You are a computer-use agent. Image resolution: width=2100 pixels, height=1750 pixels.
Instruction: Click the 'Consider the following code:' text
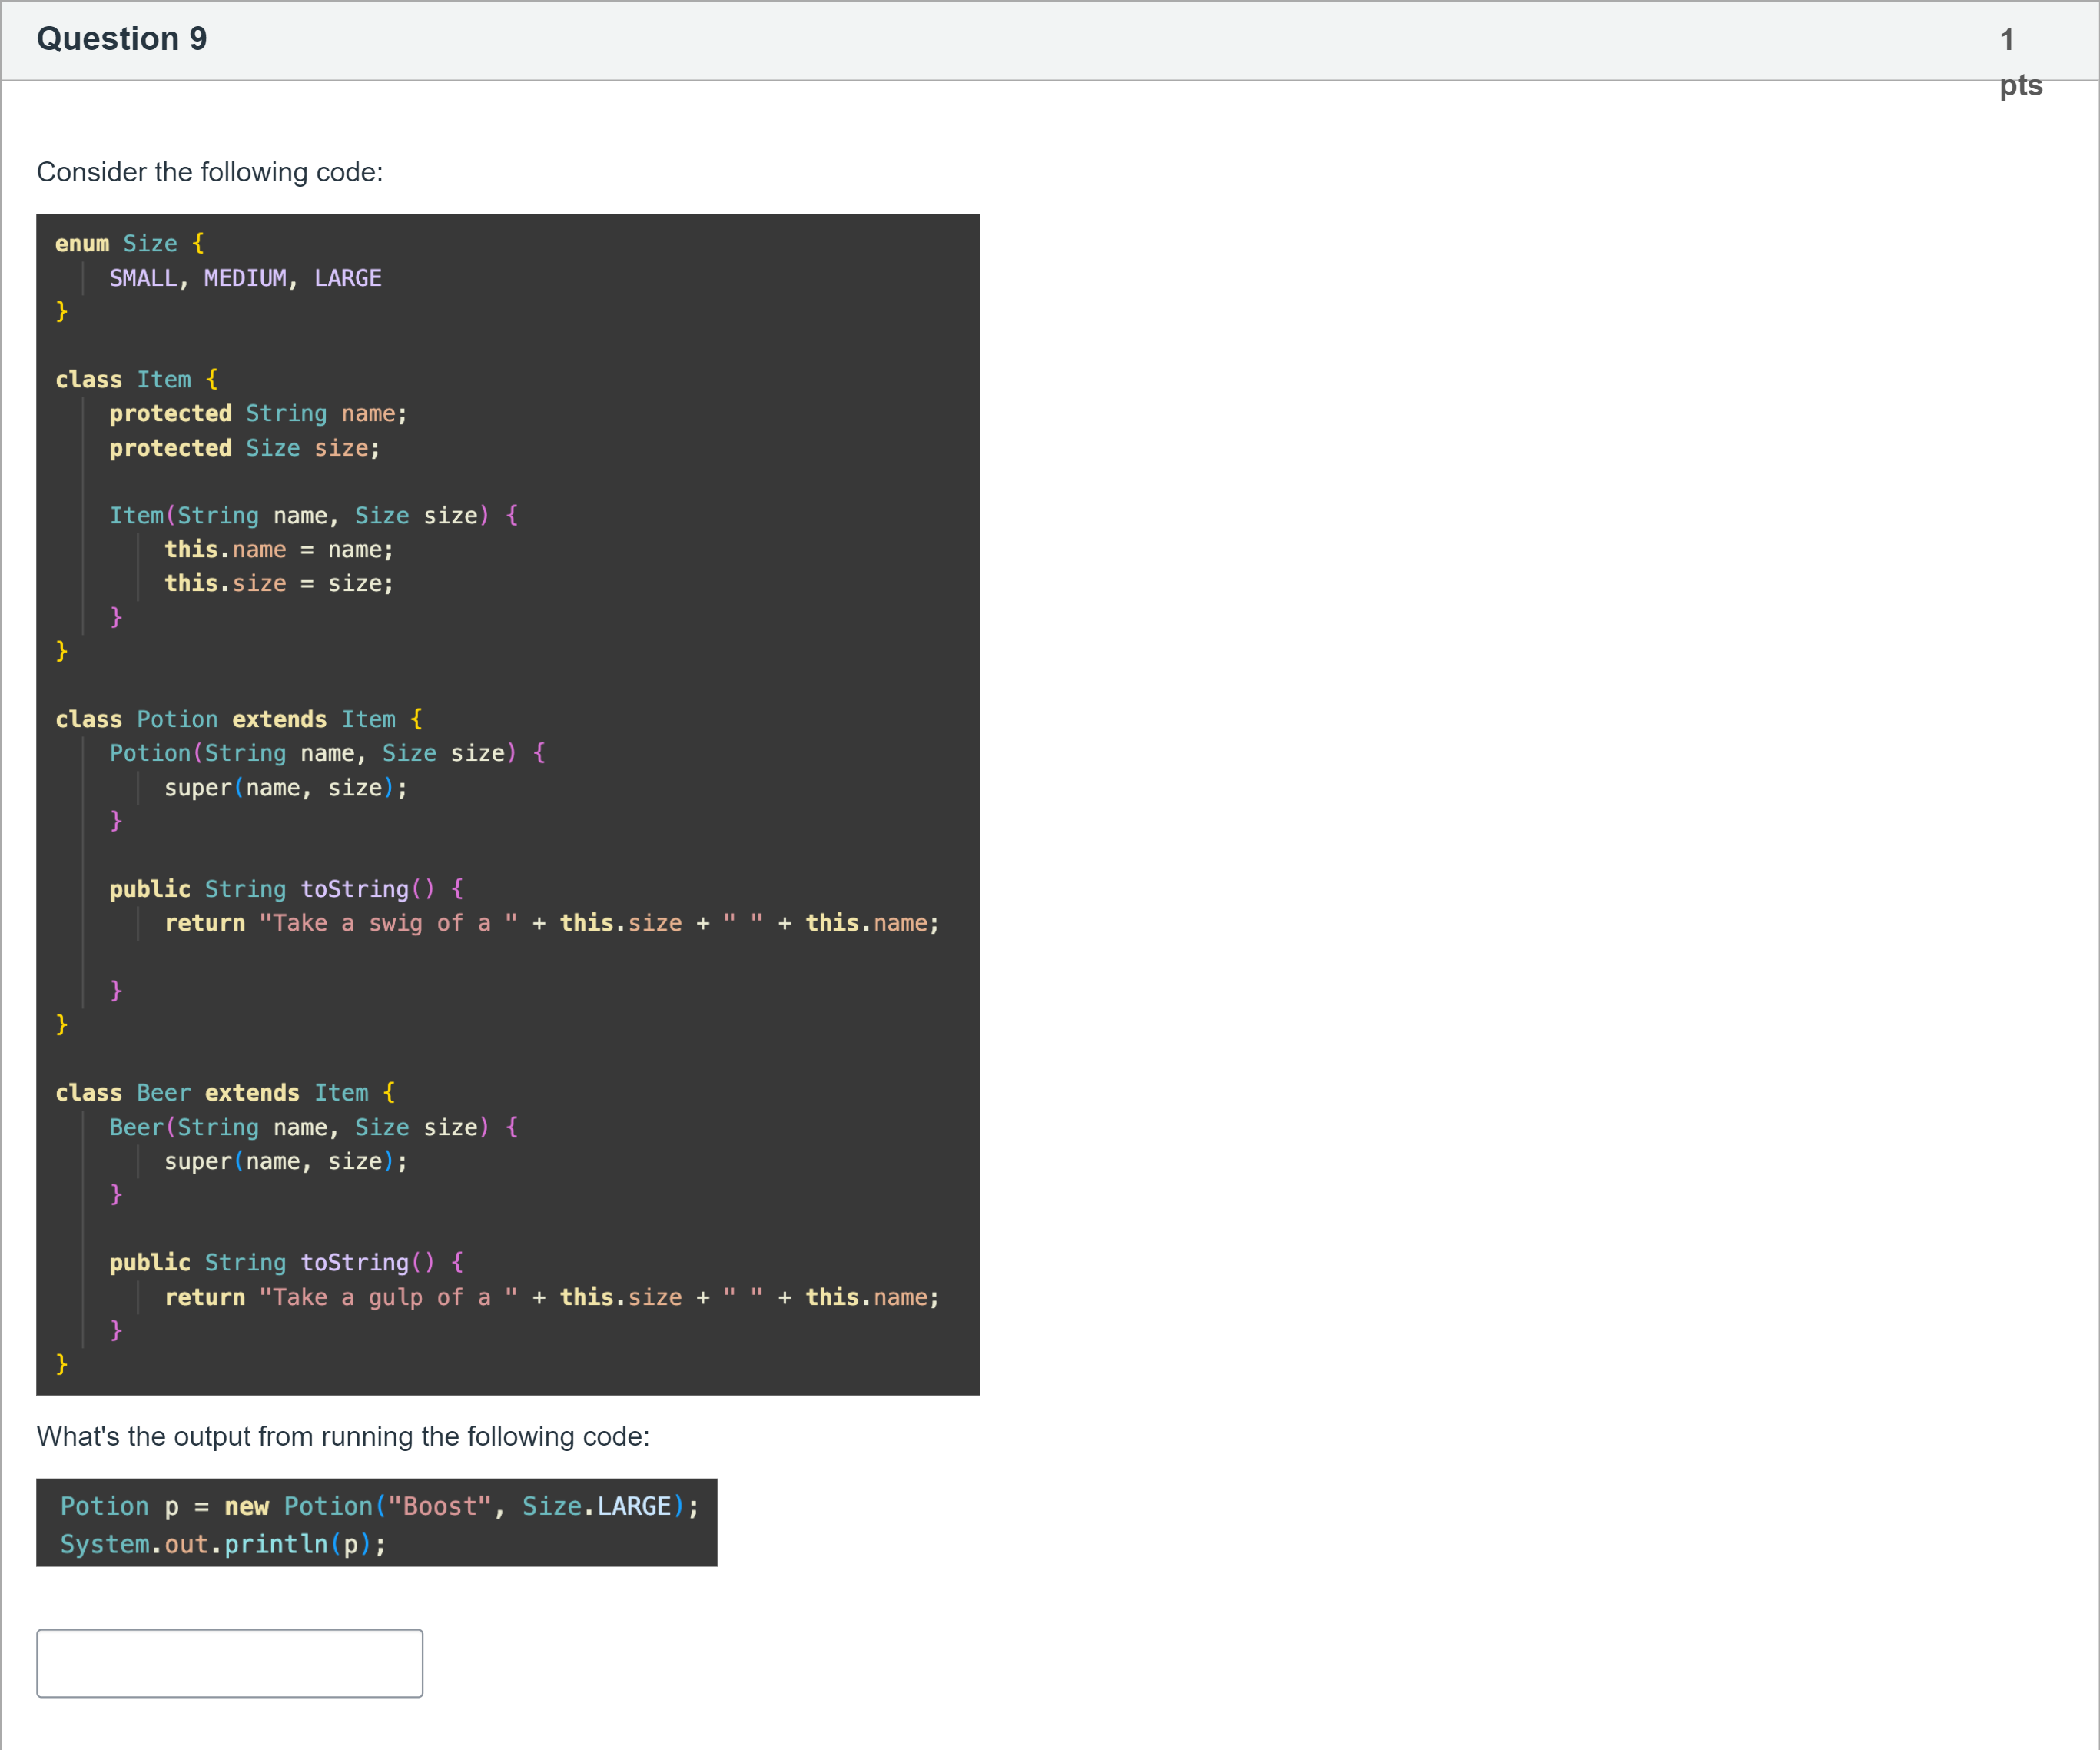pos(210,172)
